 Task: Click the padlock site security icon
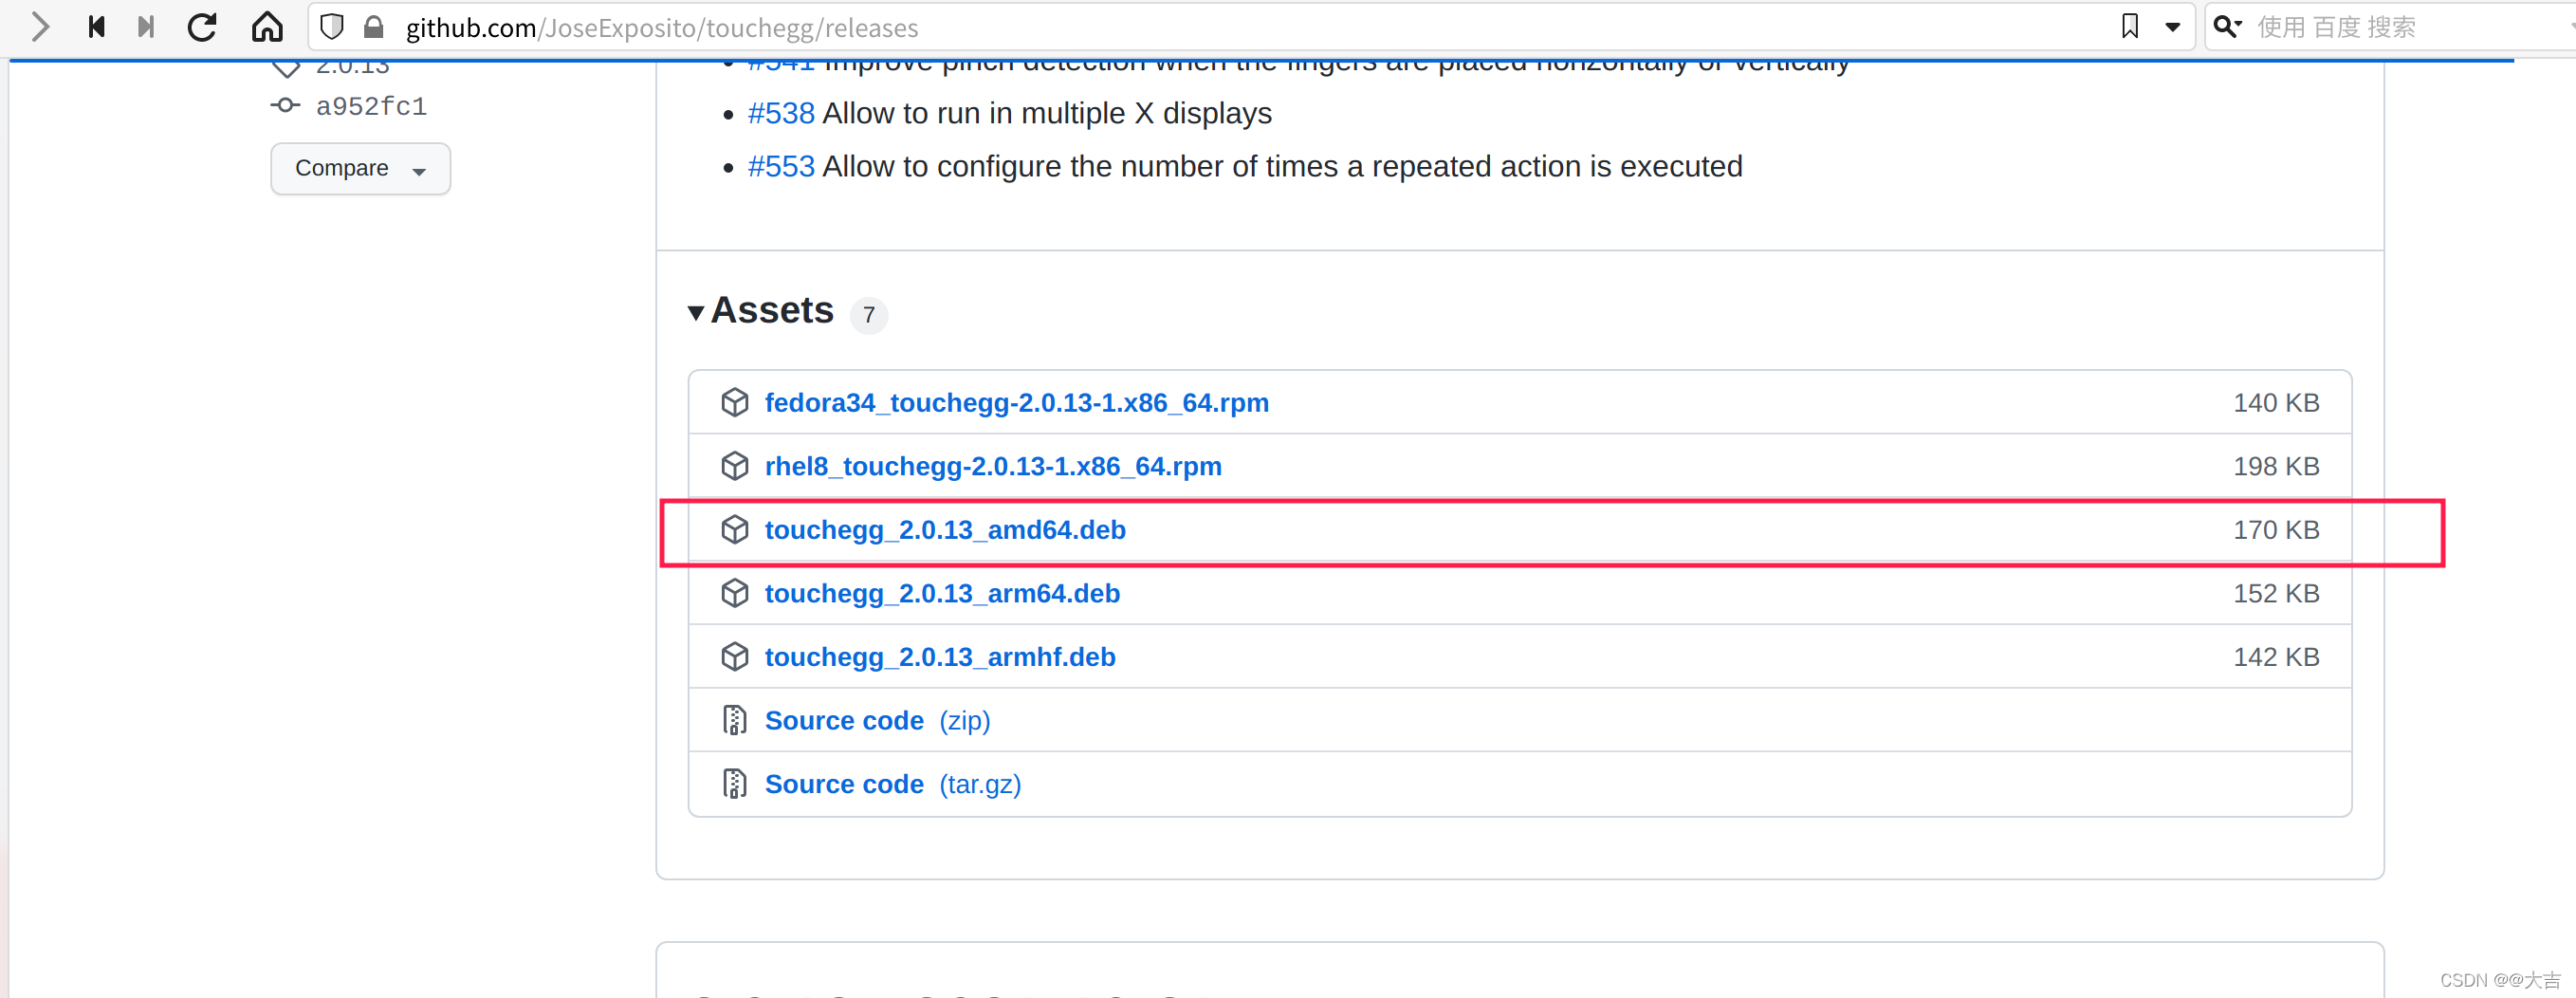pos(374,27)
